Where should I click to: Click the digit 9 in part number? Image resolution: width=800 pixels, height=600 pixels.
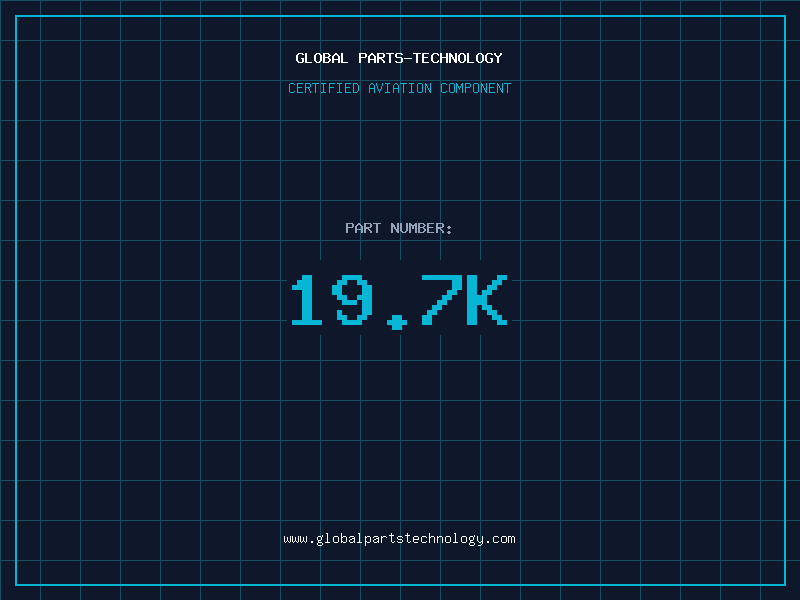(x=353, y=300)
